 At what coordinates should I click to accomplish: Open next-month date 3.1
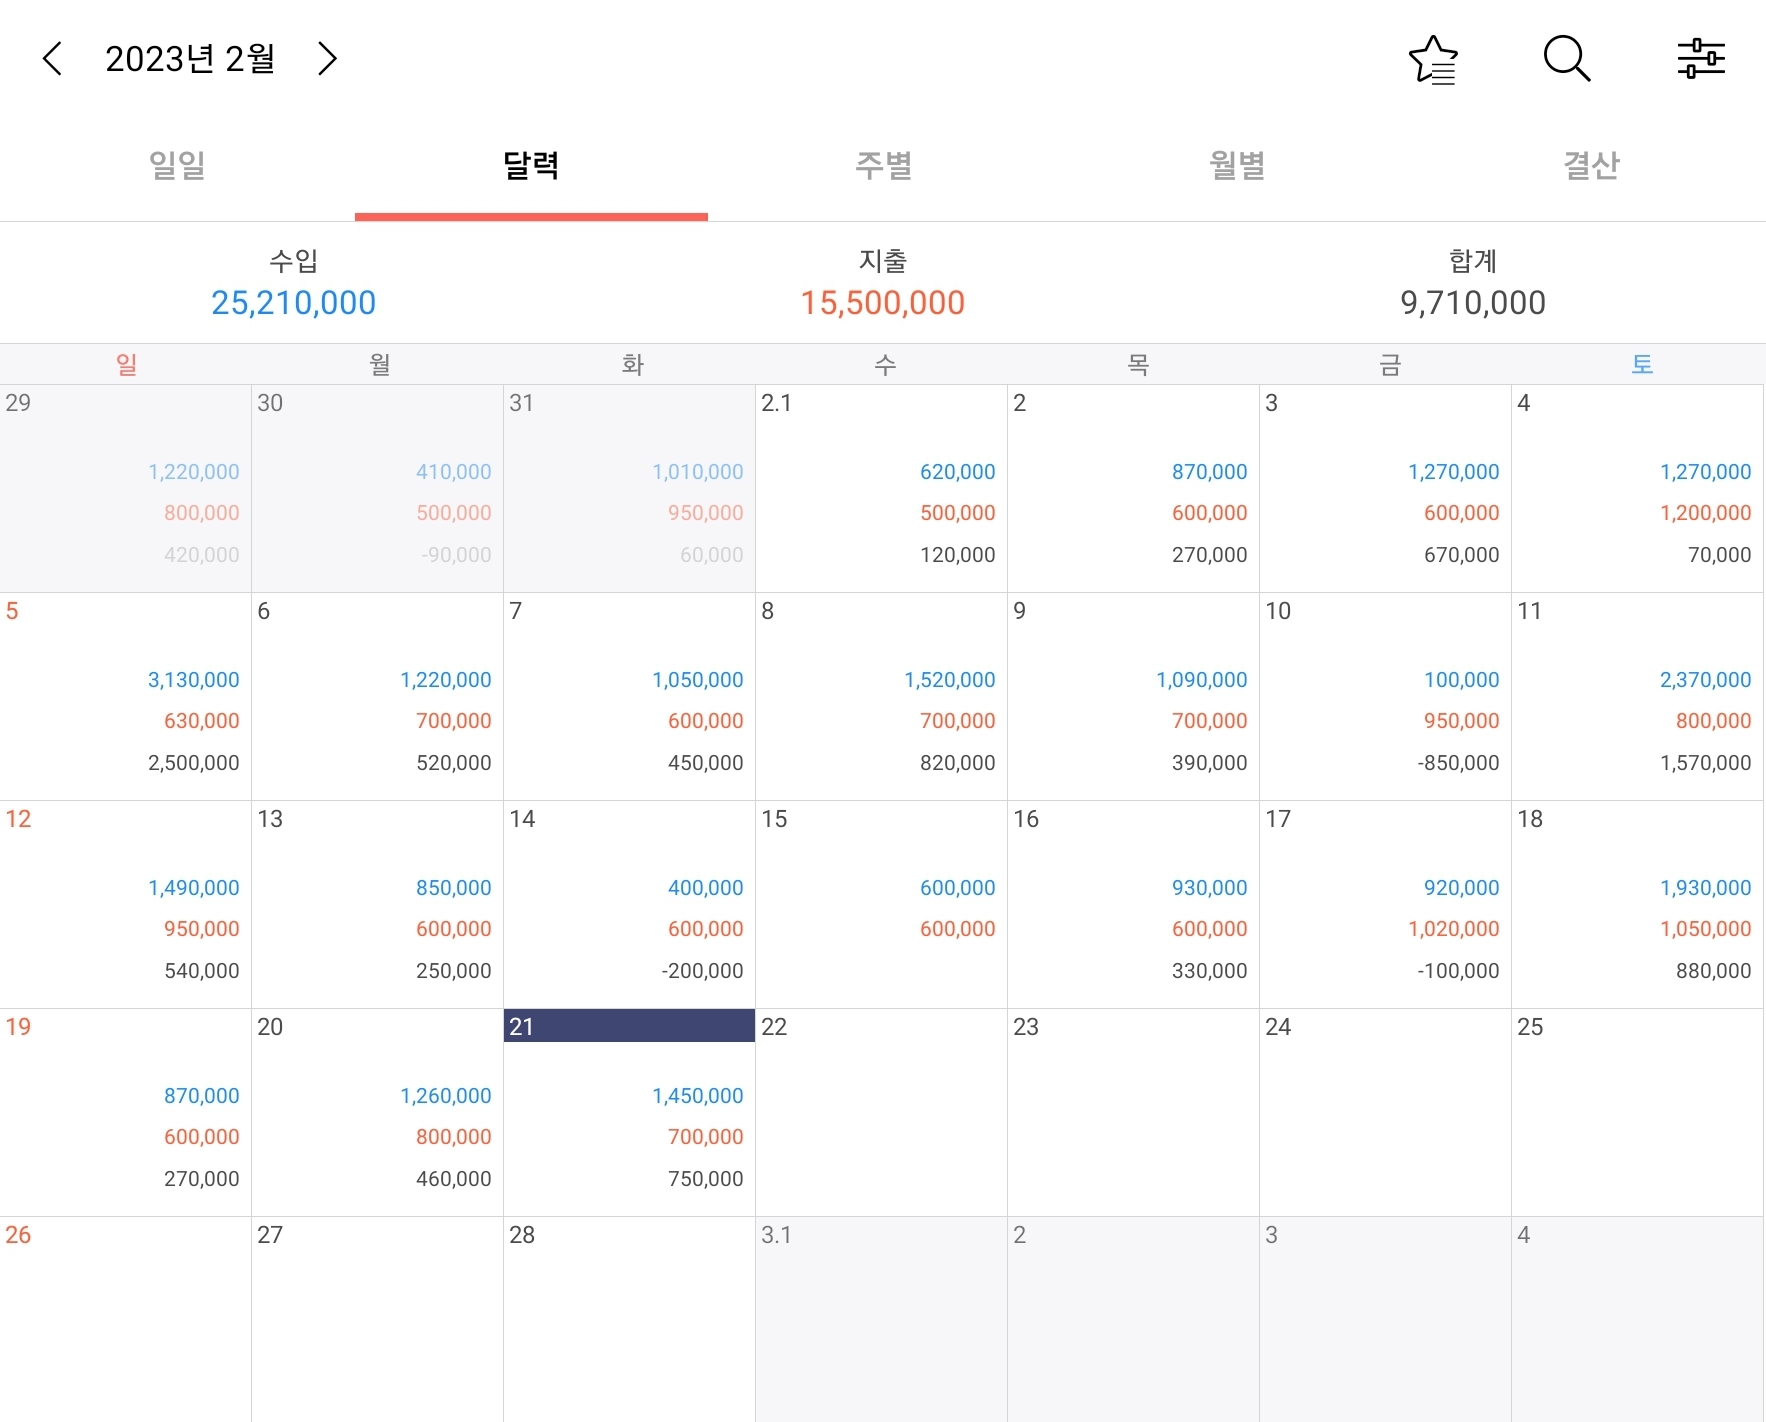[881, 1320]
